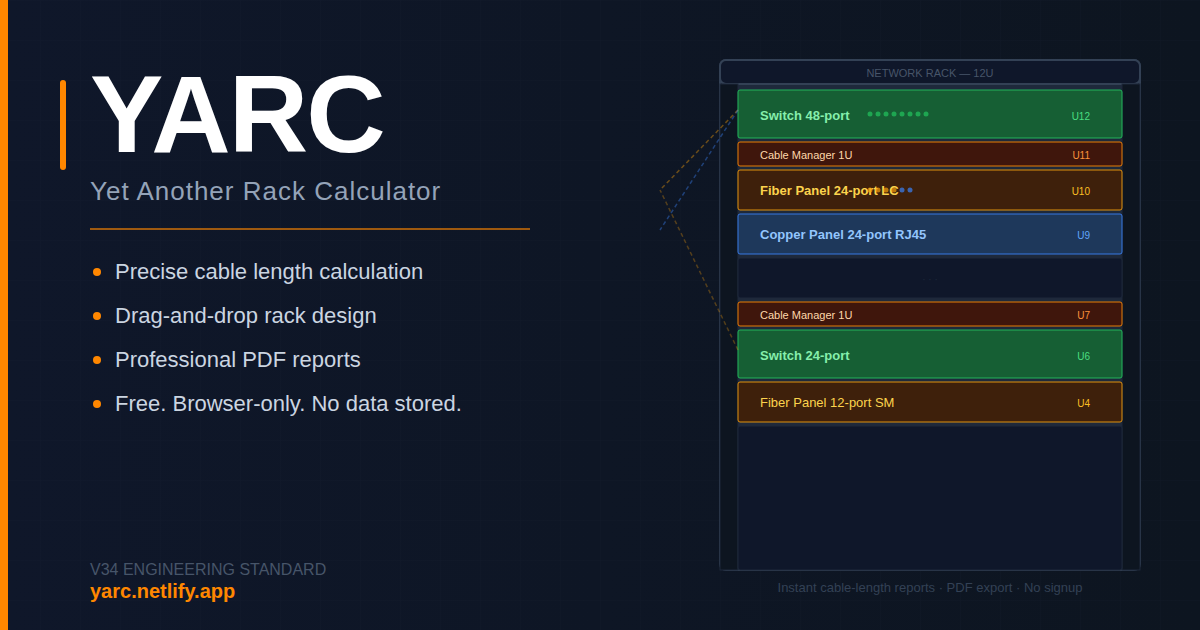Select the Fiber Panel 12-port SM device
The height and width of the screenshot is (630, 1200).
930,402
